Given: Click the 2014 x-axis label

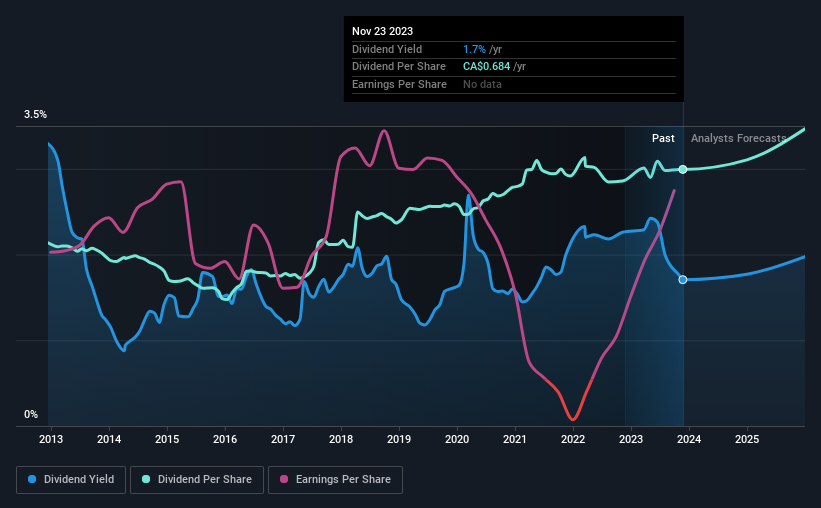Looking at the screenshot, I should (109, 439).
